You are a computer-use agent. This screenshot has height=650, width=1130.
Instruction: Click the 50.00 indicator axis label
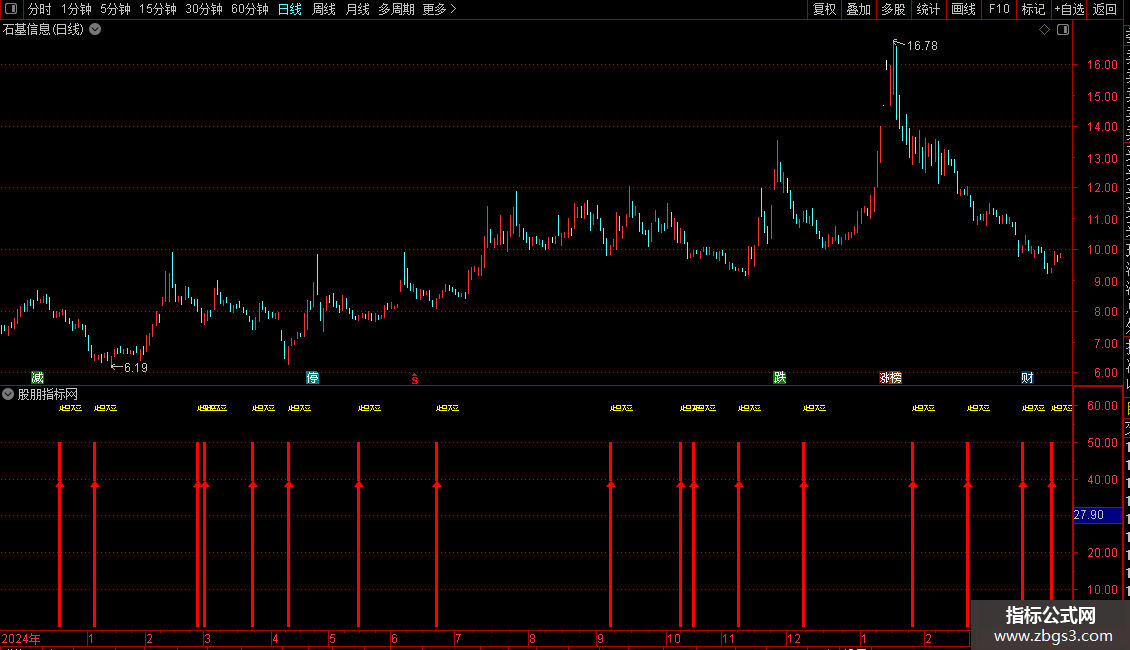click(1102, 442)
